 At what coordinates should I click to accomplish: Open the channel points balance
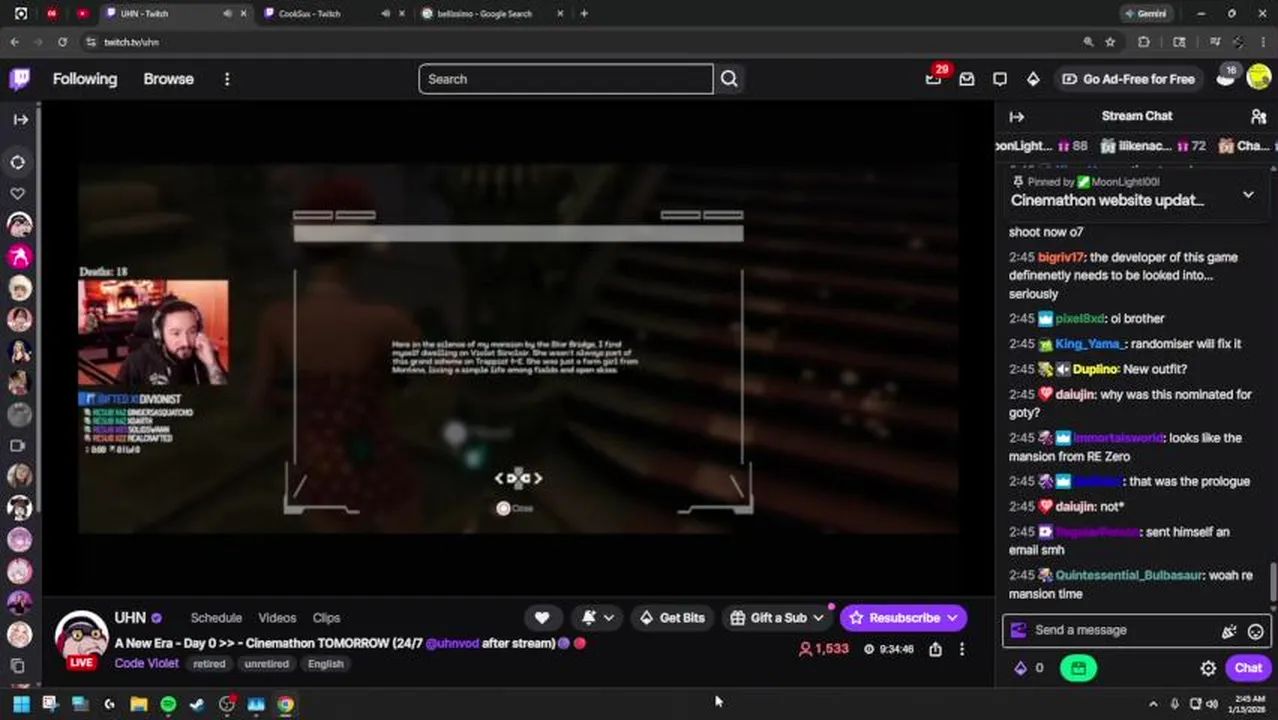point(1029,668)
